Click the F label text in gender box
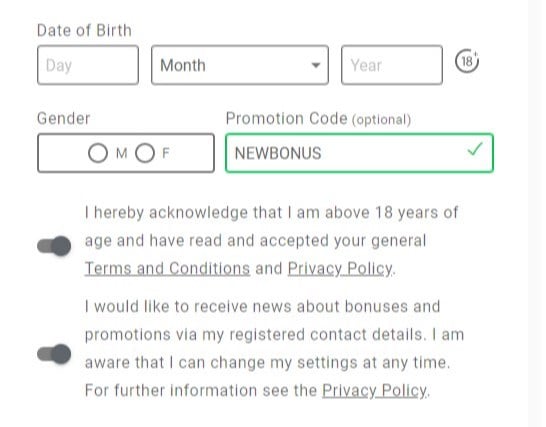 click(x=166, y=153)
